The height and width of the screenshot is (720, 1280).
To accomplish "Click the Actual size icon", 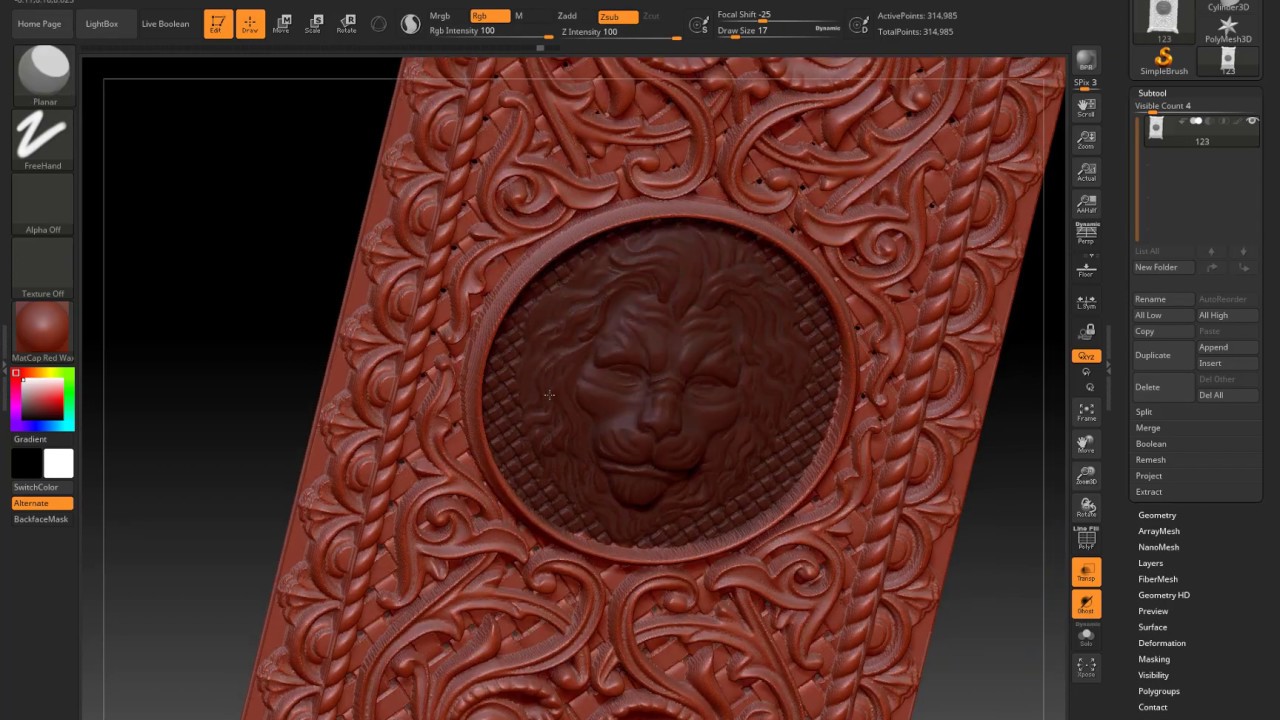I will 1086,171.
